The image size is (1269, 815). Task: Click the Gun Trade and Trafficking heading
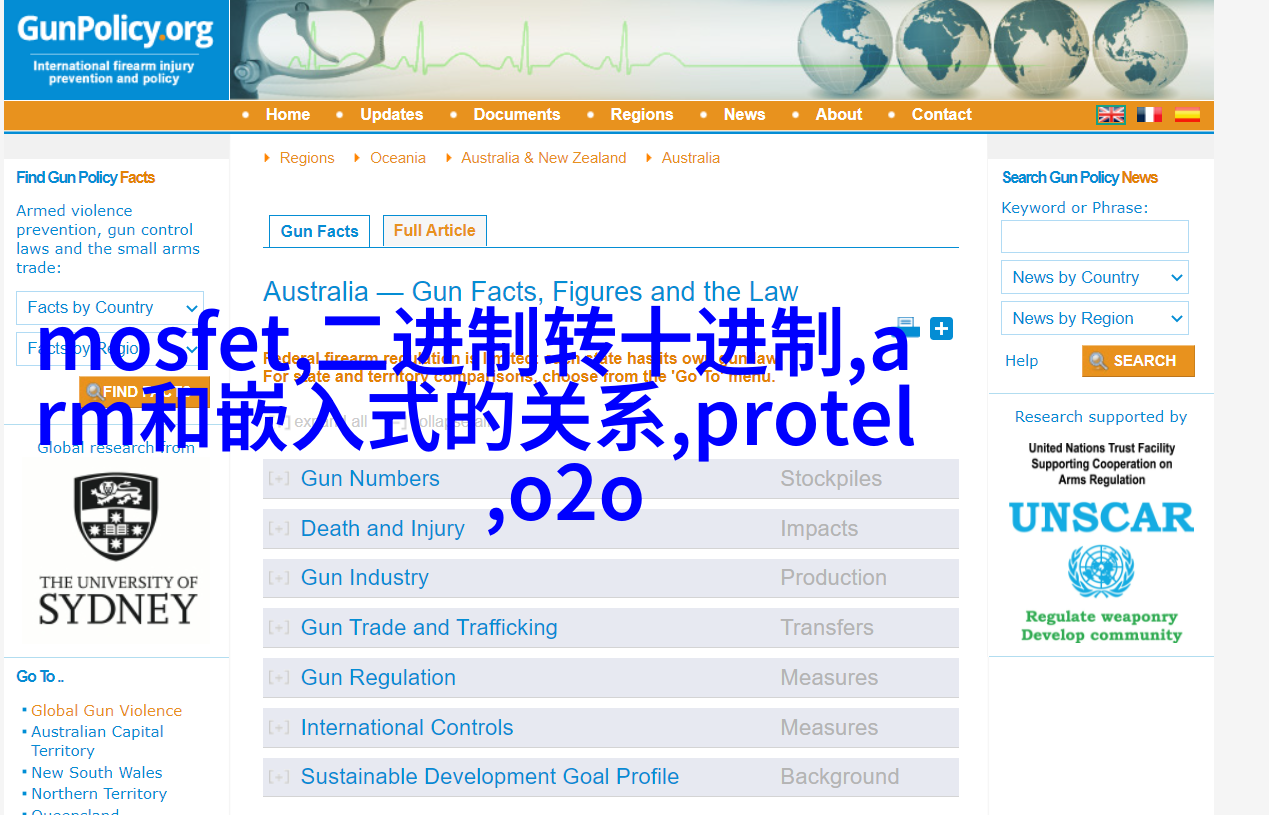[x=429, y=628]
